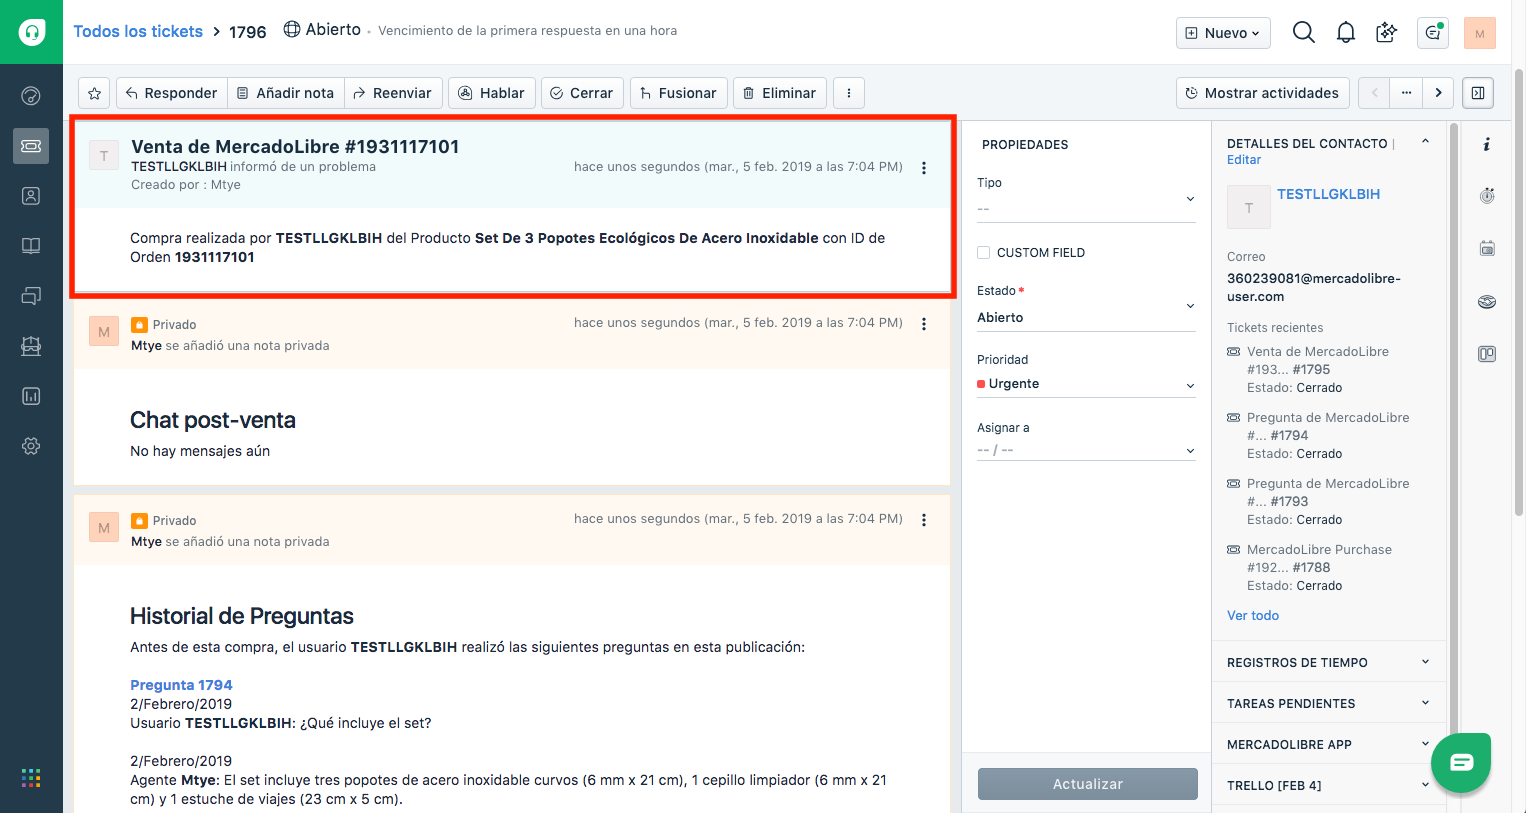The image size is (1526, 813).
Task: Open the calendar icon in right rail
Action: [1487, 247]
